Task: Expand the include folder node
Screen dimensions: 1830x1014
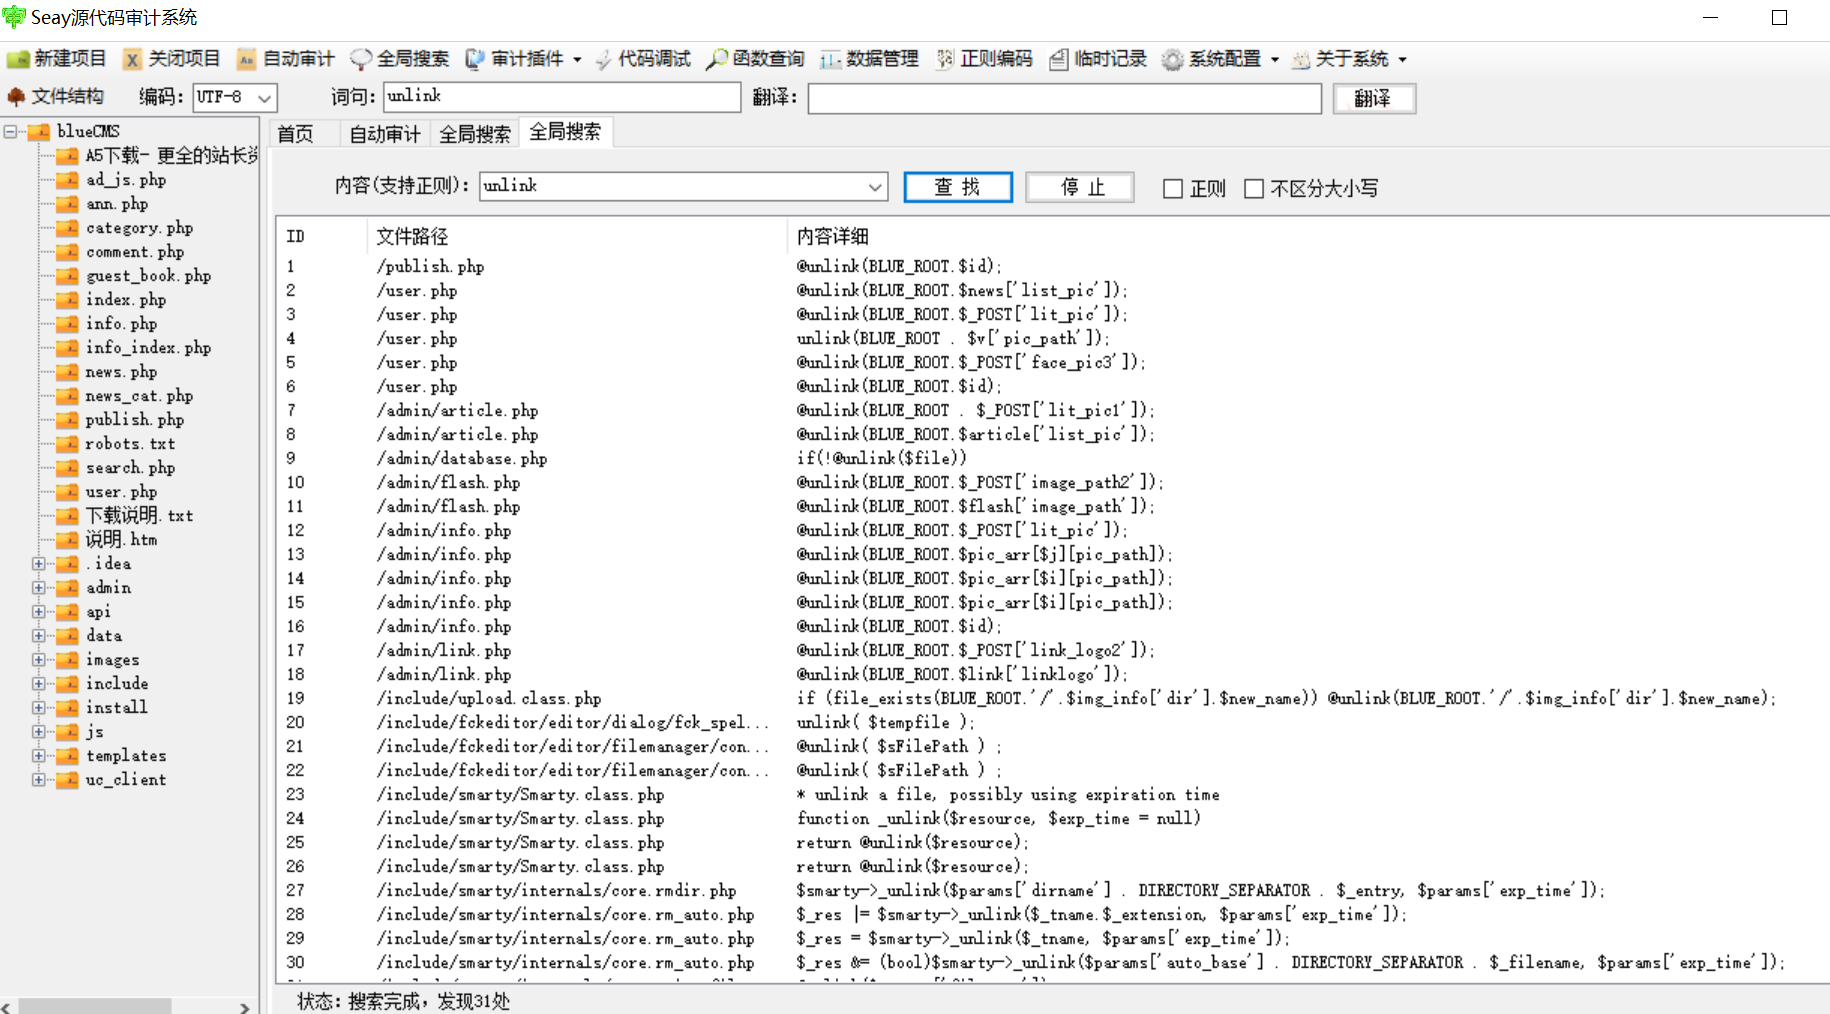Action: (39, 684)
